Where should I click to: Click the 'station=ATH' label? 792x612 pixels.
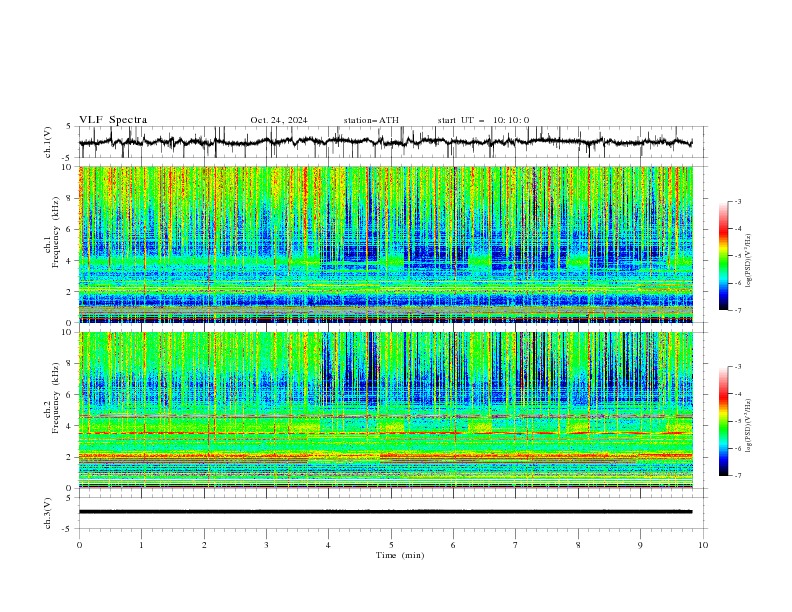[371, 120]
